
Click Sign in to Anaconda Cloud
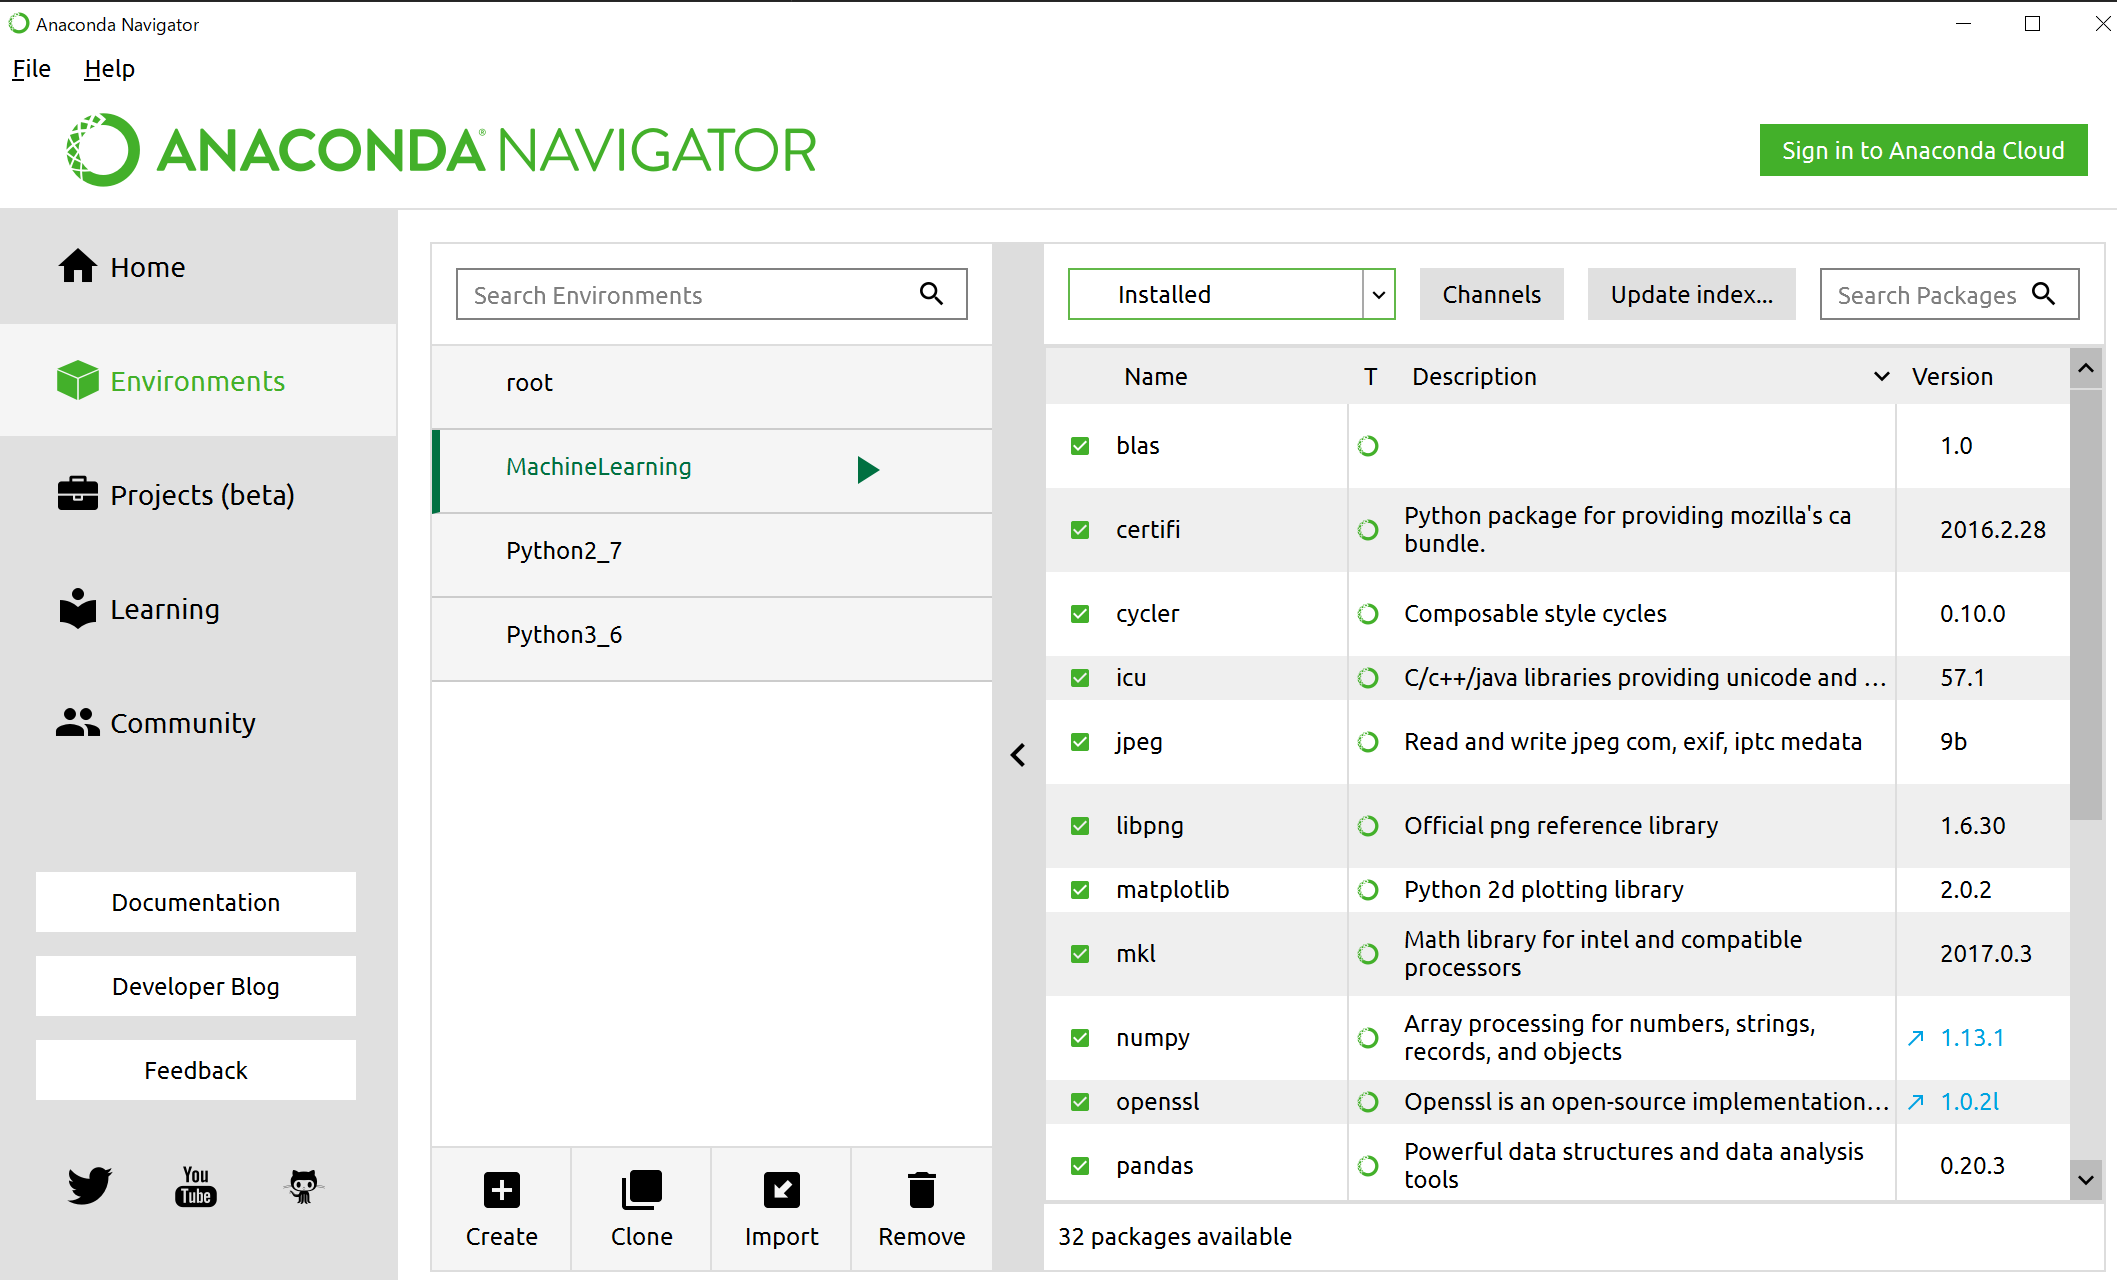[x=1922, y=150]
